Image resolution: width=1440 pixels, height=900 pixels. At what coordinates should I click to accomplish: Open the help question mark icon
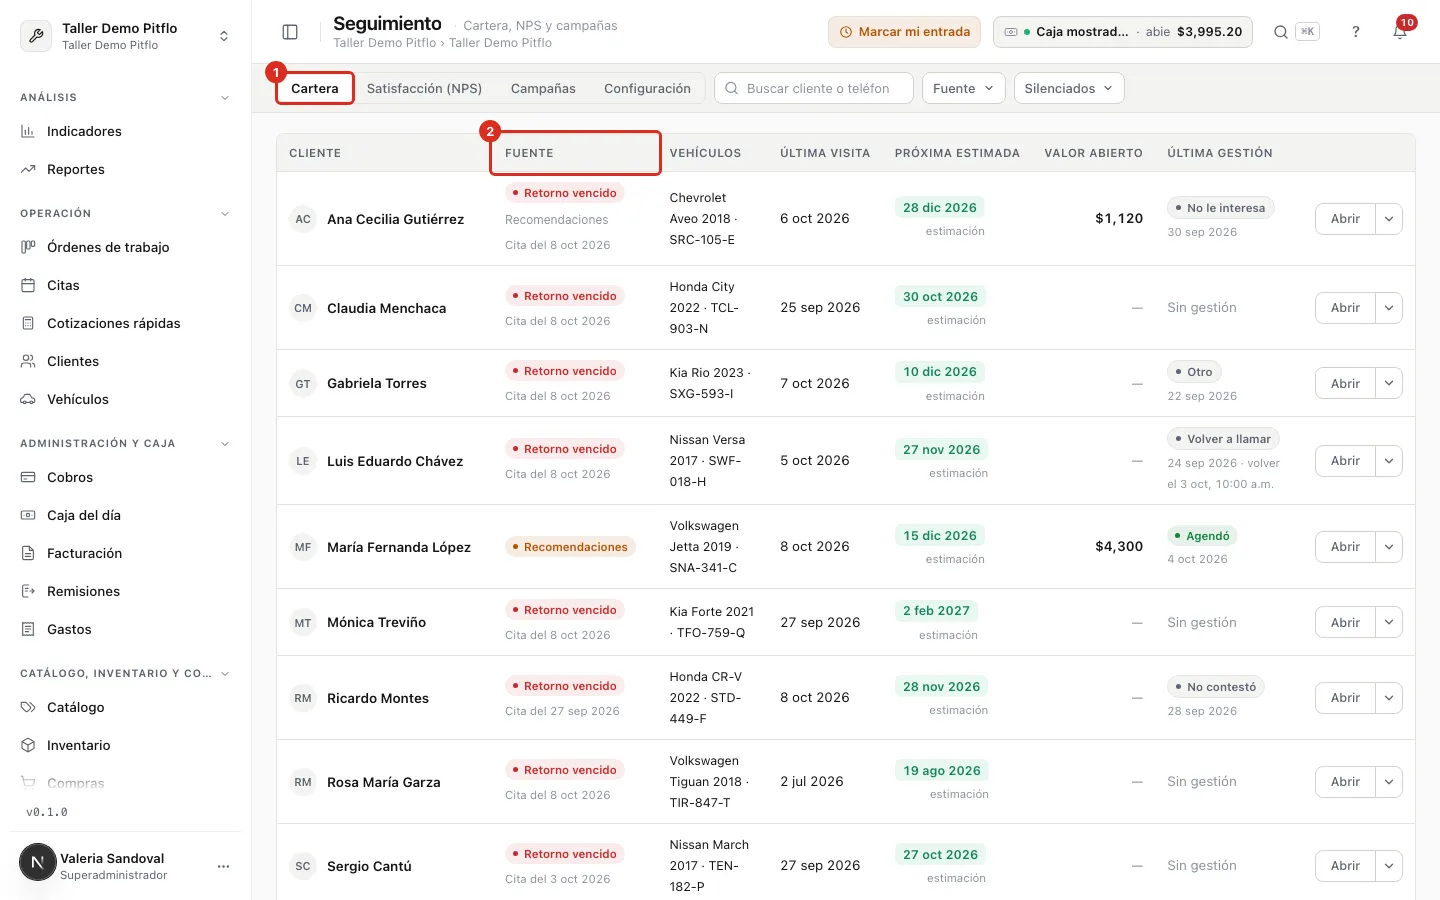(1356, 32)
